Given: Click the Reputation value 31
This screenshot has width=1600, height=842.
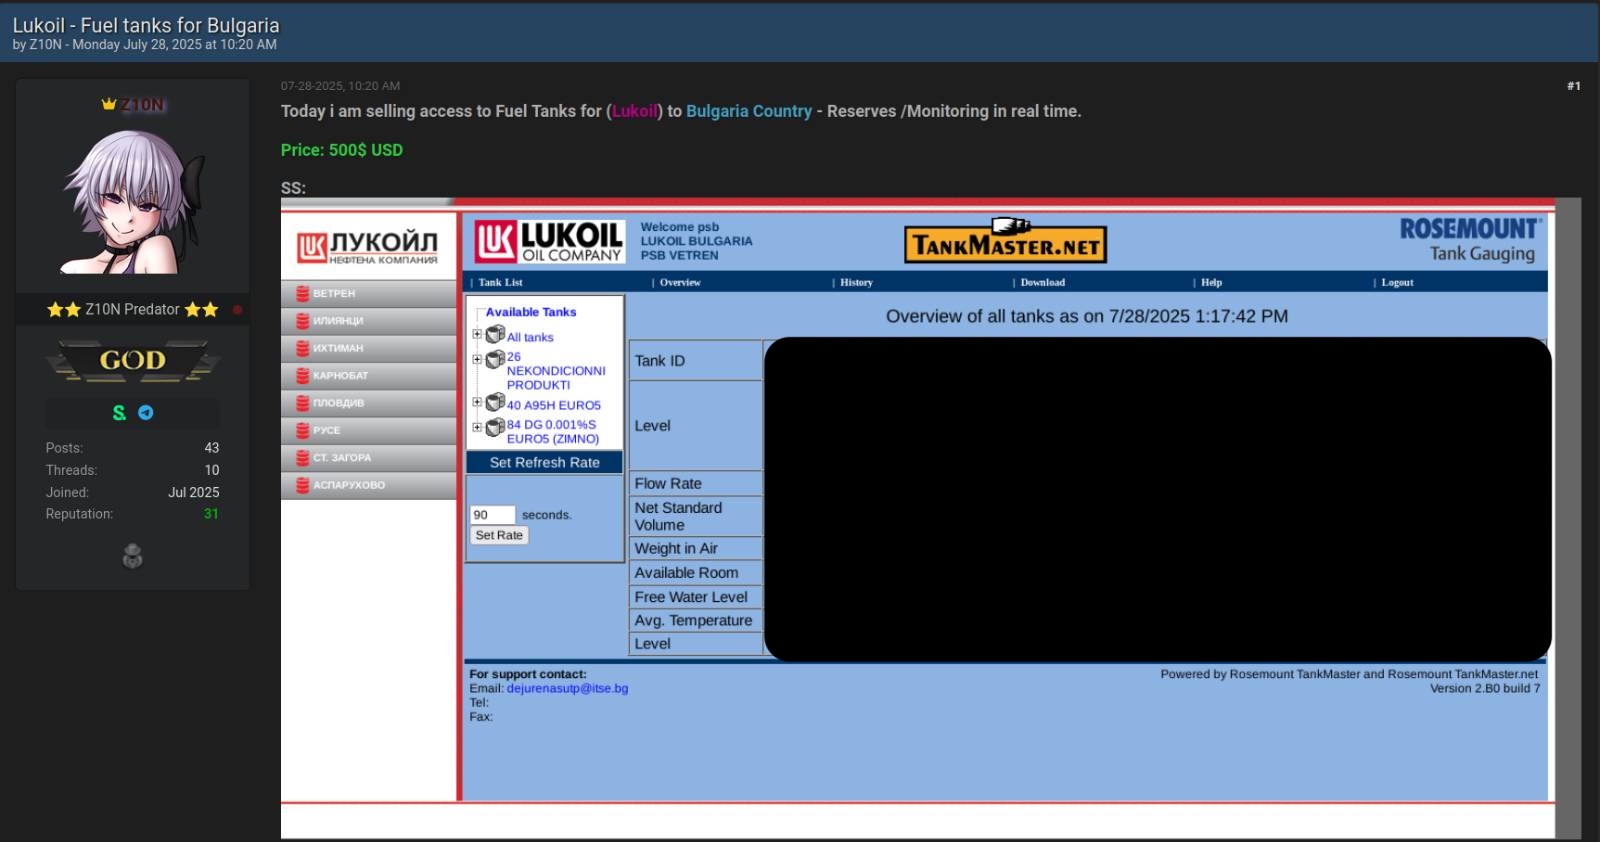Looking at the screenshot, I should point(211,514).
